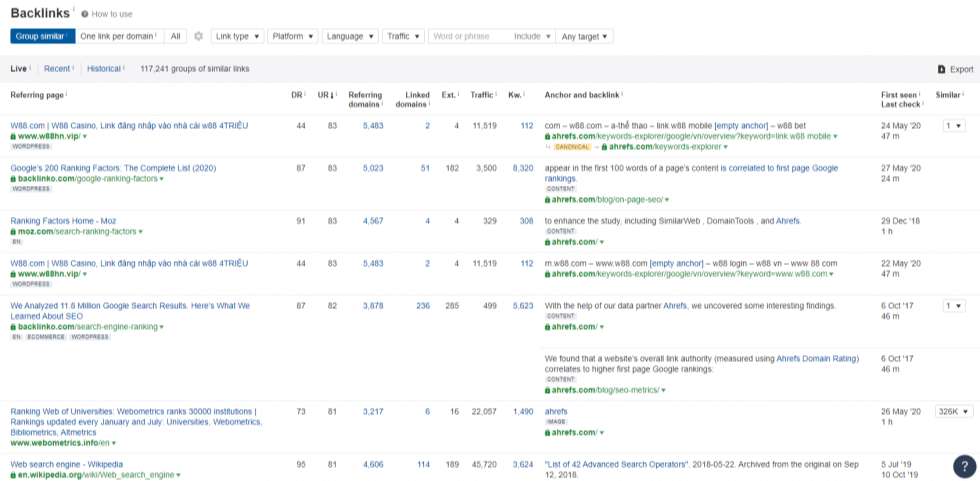Open the Link type dropdown
This screenshot has height=481, width=980.
tap(238, 36)
